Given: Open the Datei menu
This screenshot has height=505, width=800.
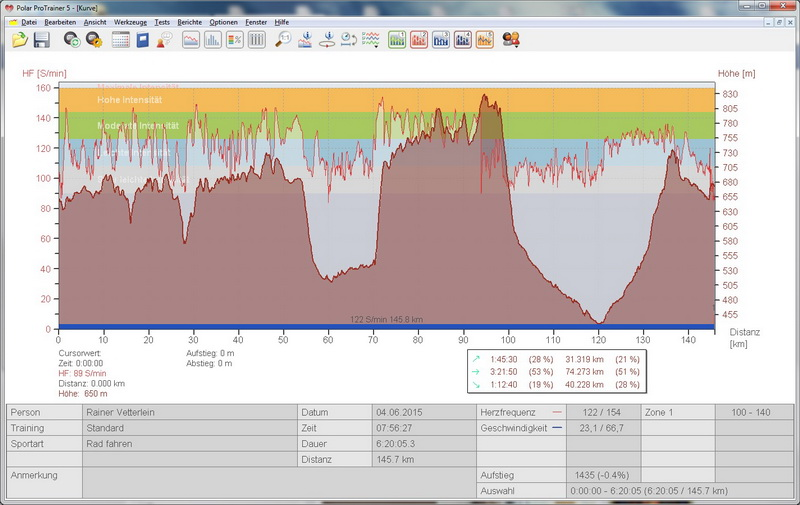Looking at the screenshot, I should [x=28, y=21].
